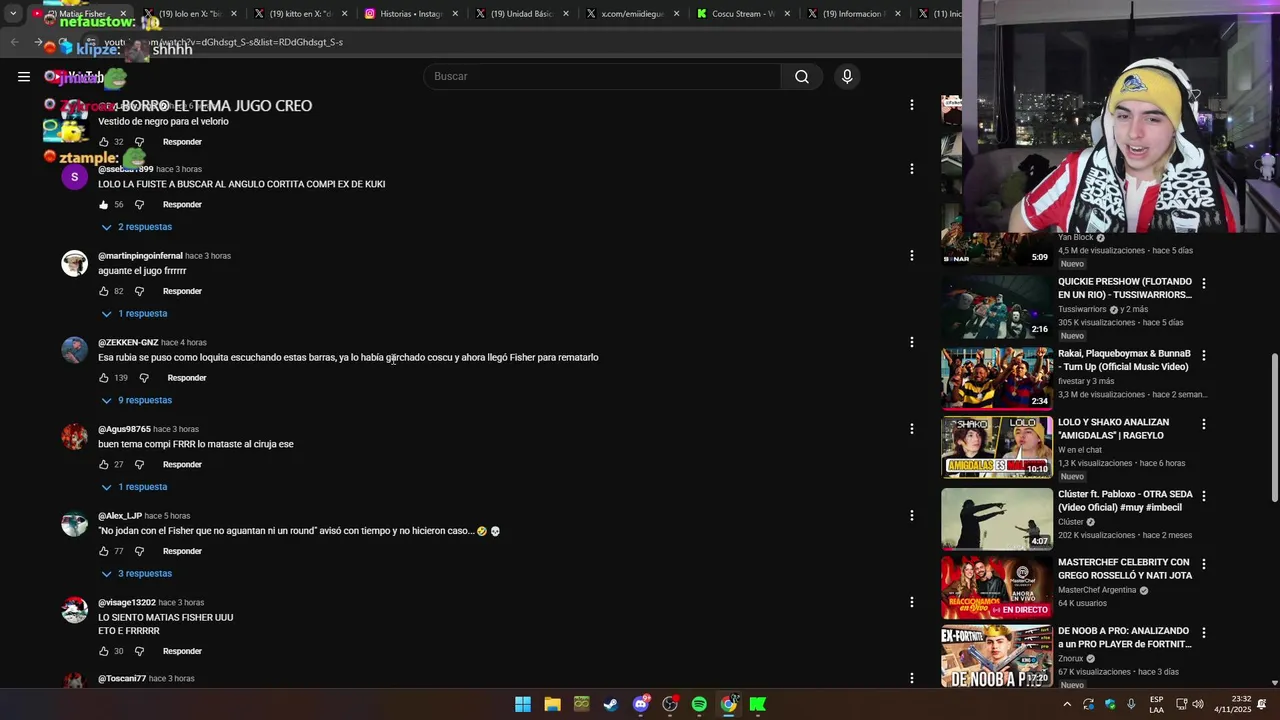Like the 'Vestido de negro' comment

pyautogui.click(x=103, y=142)
